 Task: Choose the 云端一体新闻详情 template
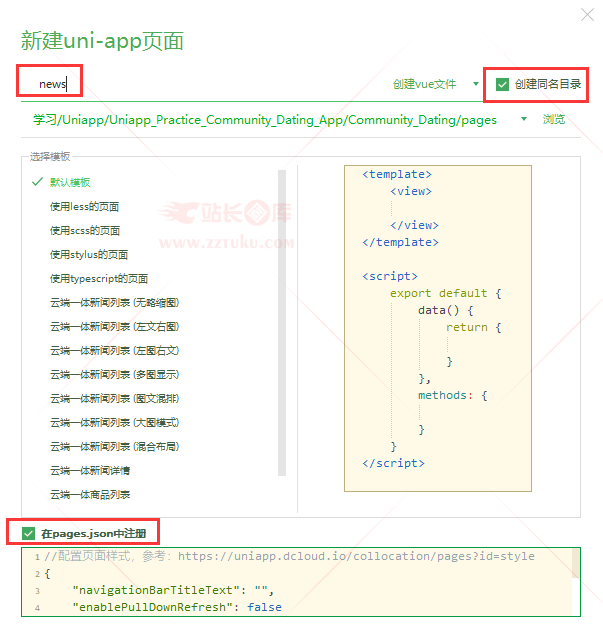tap(90, 470)
